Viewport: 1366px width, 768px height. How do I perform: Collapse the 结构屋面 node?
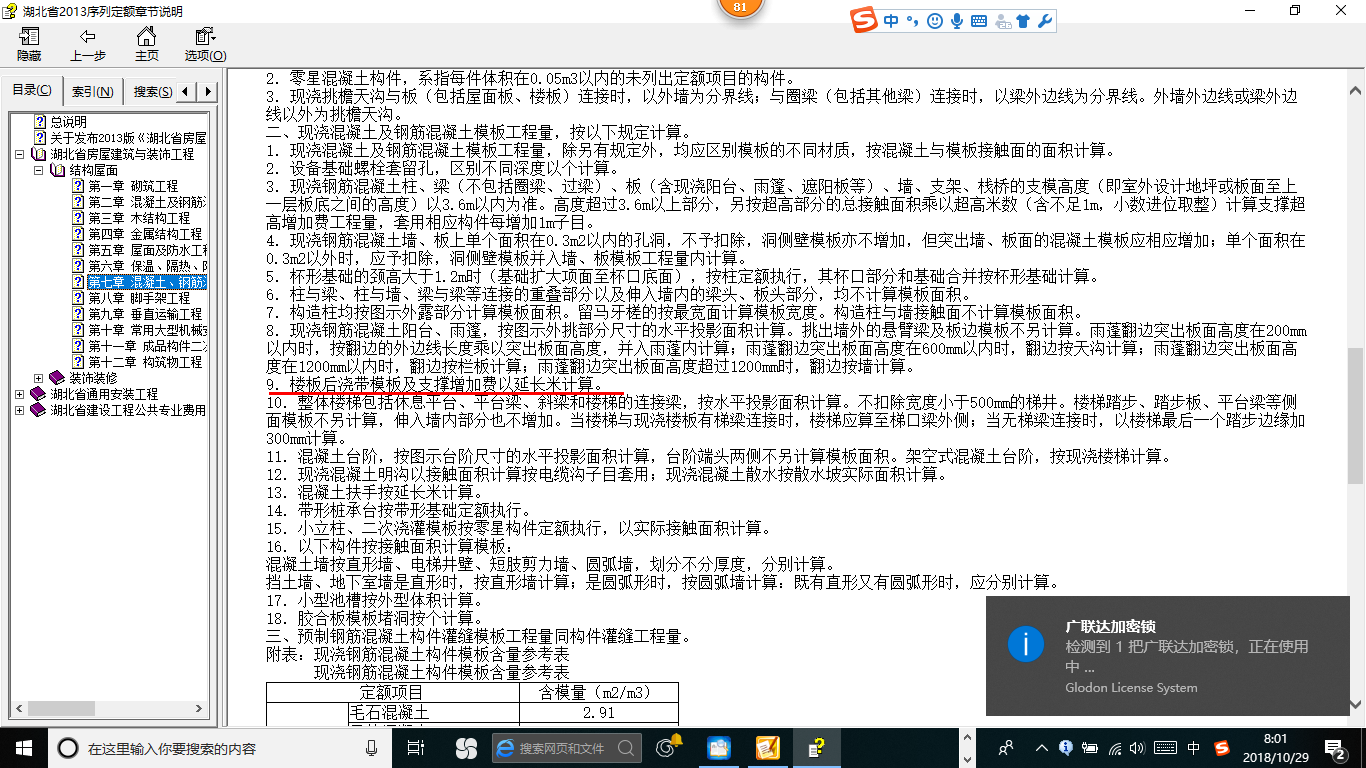tap(40, 170)
